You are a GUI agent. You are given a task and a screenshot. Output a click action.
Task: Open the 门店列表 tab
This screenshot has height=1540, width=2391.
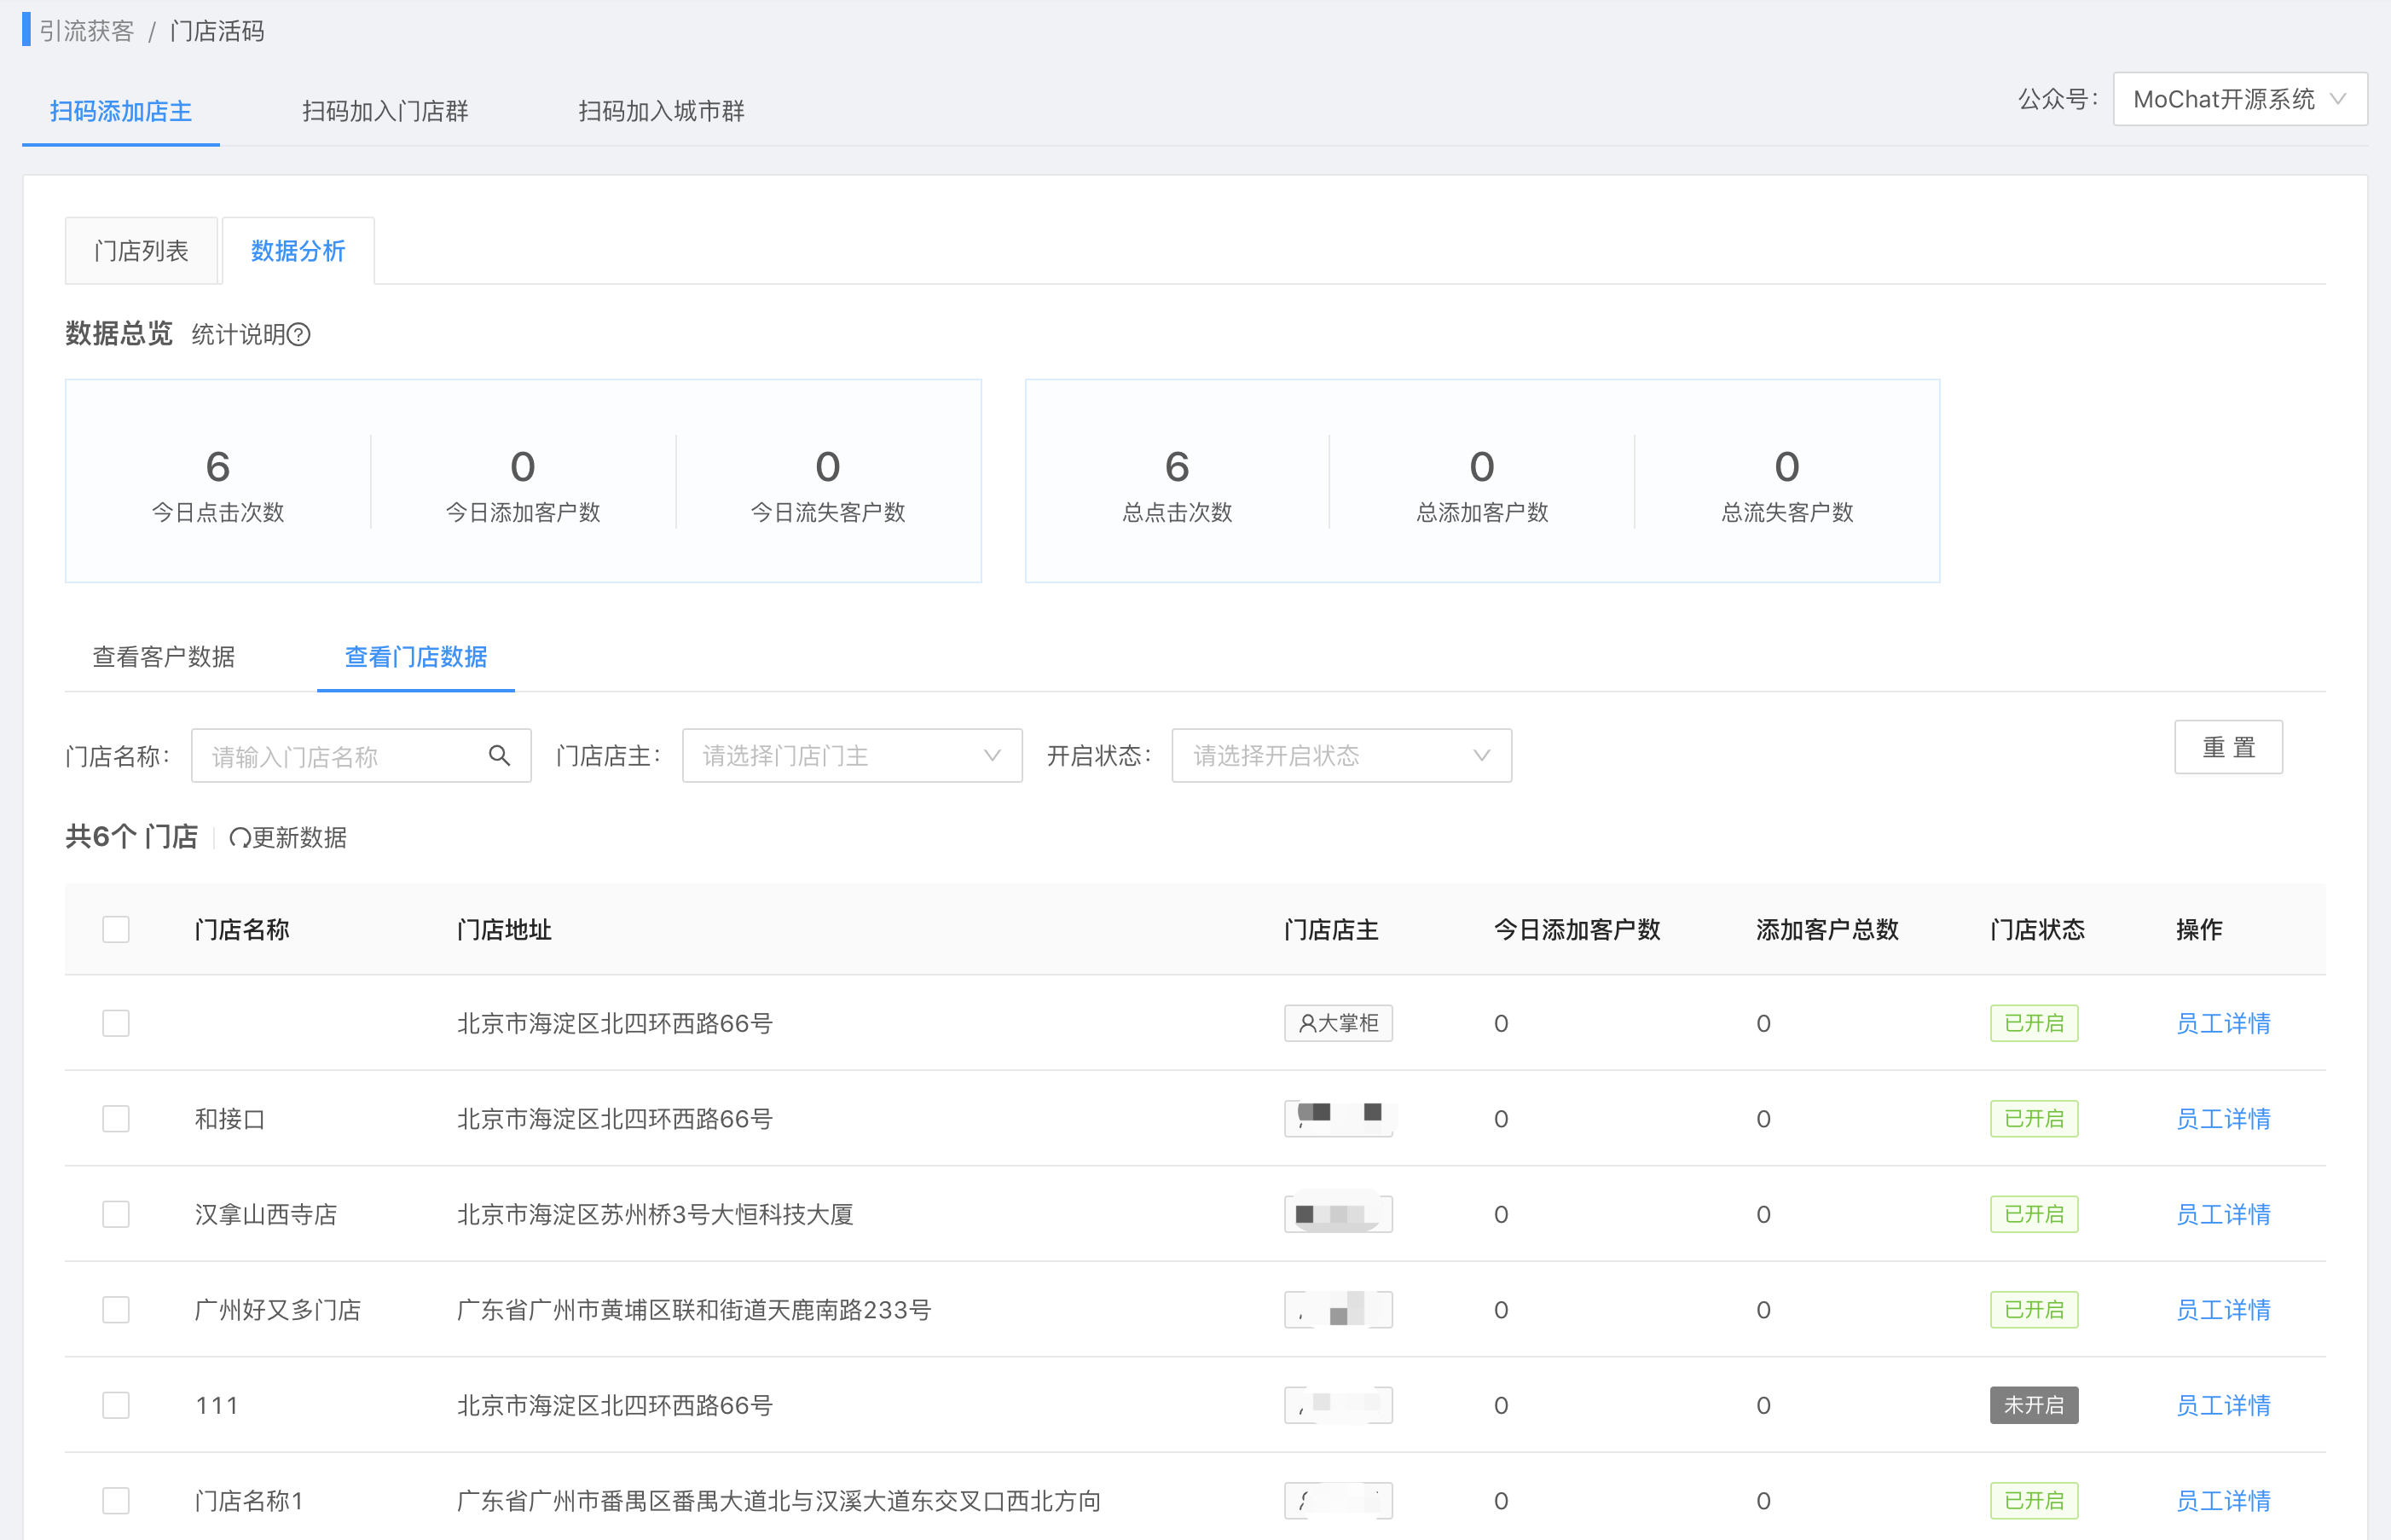tap(141, 251)
